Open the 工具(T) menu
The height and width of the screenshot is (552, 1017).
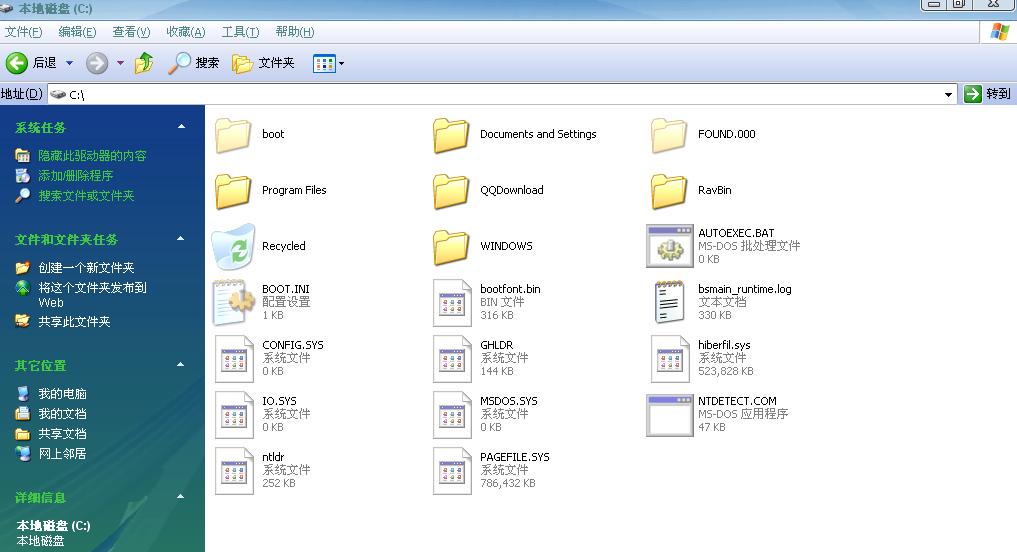pos(240,32)
